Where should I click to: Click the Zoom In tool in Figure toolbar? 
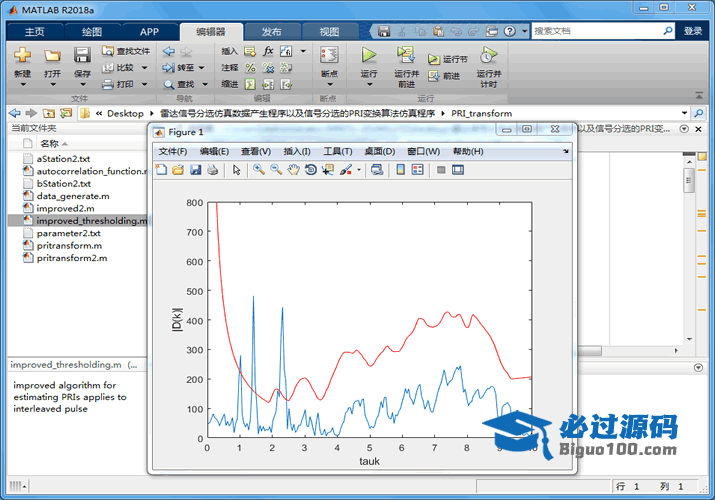[258, 170]
